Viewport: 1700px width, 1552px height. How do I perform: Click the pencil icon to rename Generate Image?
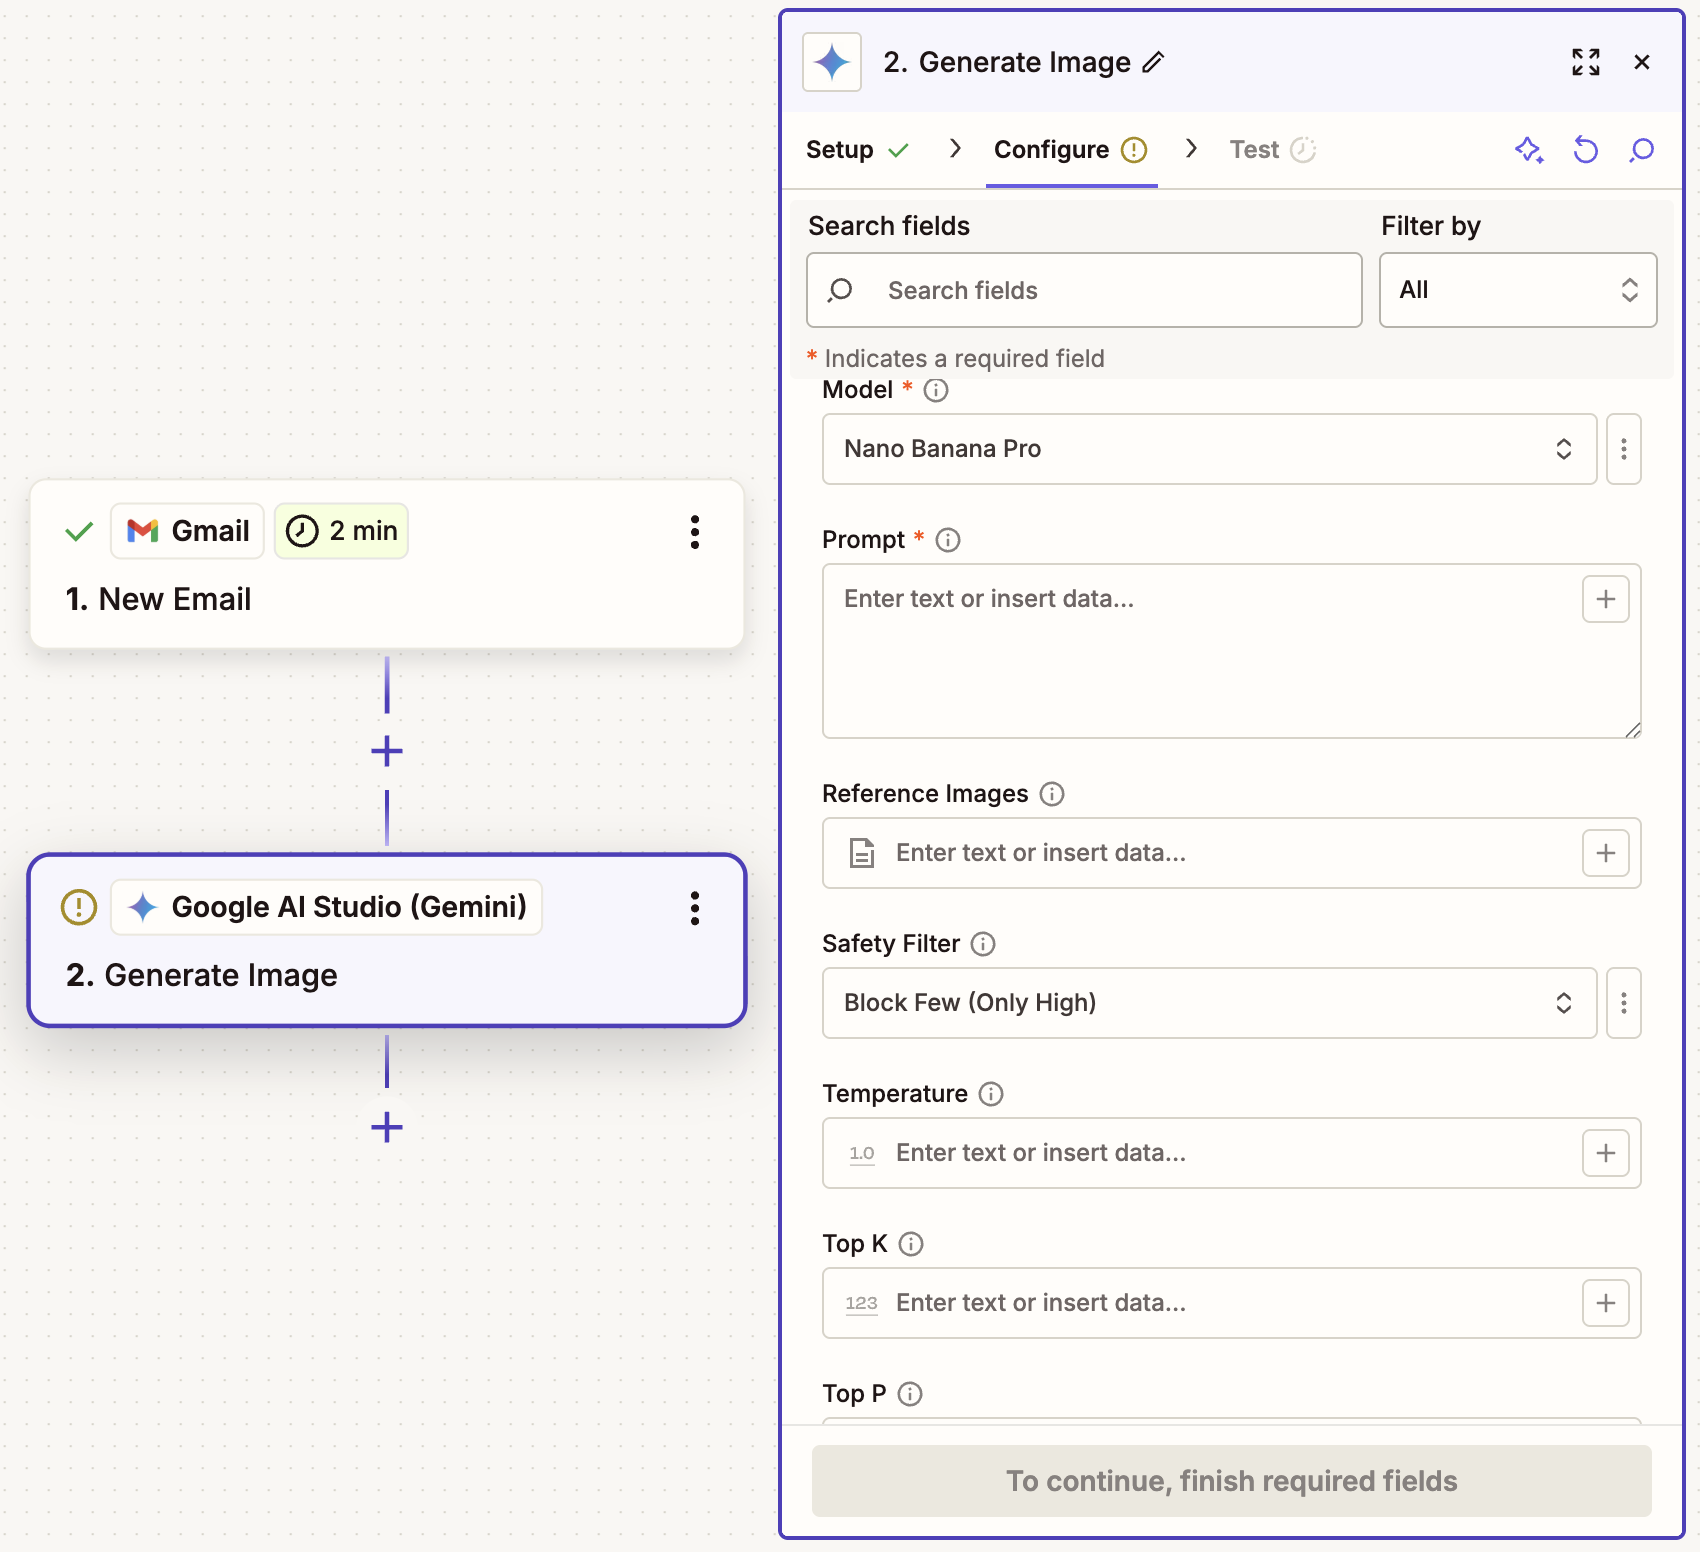pos(1155,62)
